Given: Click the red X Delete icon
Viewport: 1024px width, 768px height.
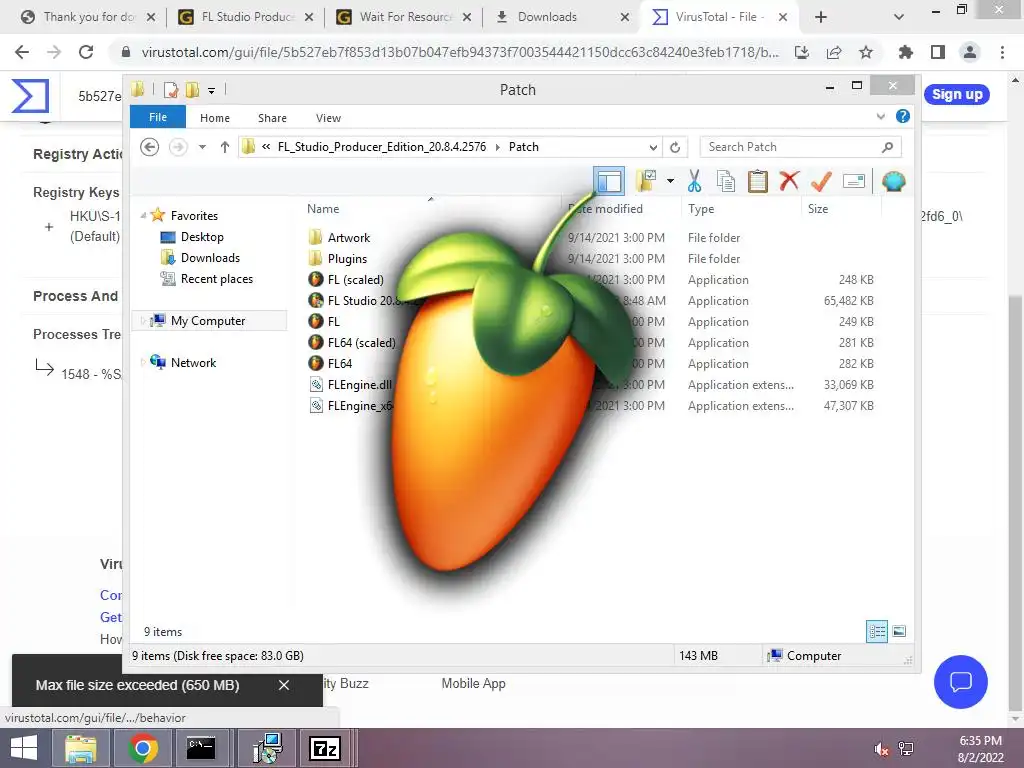Looking at the screenshot, I should coord(789,180).
